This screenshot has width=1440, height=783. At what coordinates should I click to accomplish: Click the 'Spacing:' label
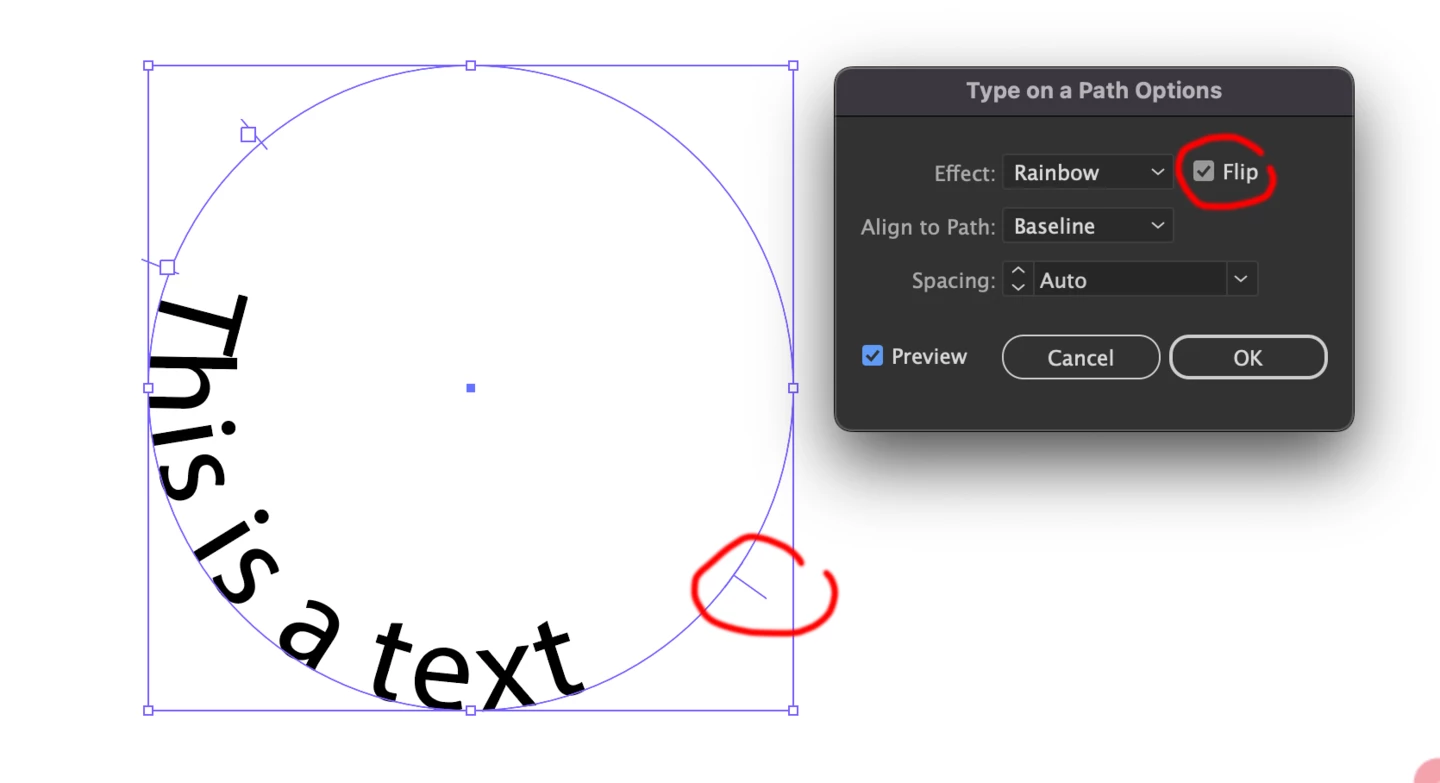point(954,281)
